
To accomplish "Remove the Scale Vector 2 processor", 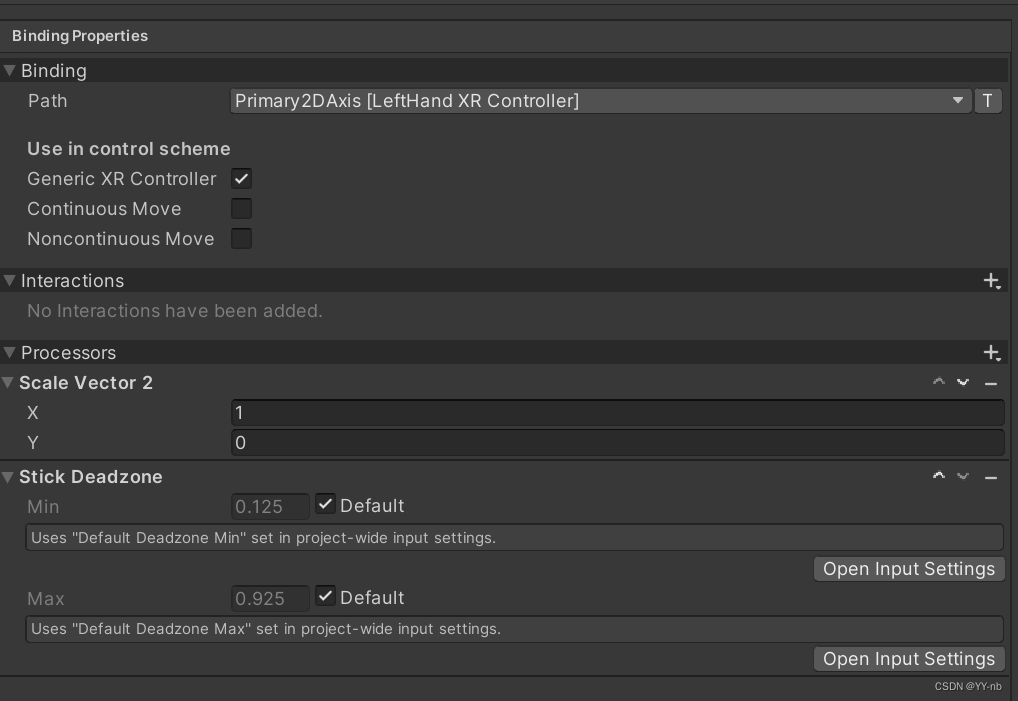I will tap(991, 383).
